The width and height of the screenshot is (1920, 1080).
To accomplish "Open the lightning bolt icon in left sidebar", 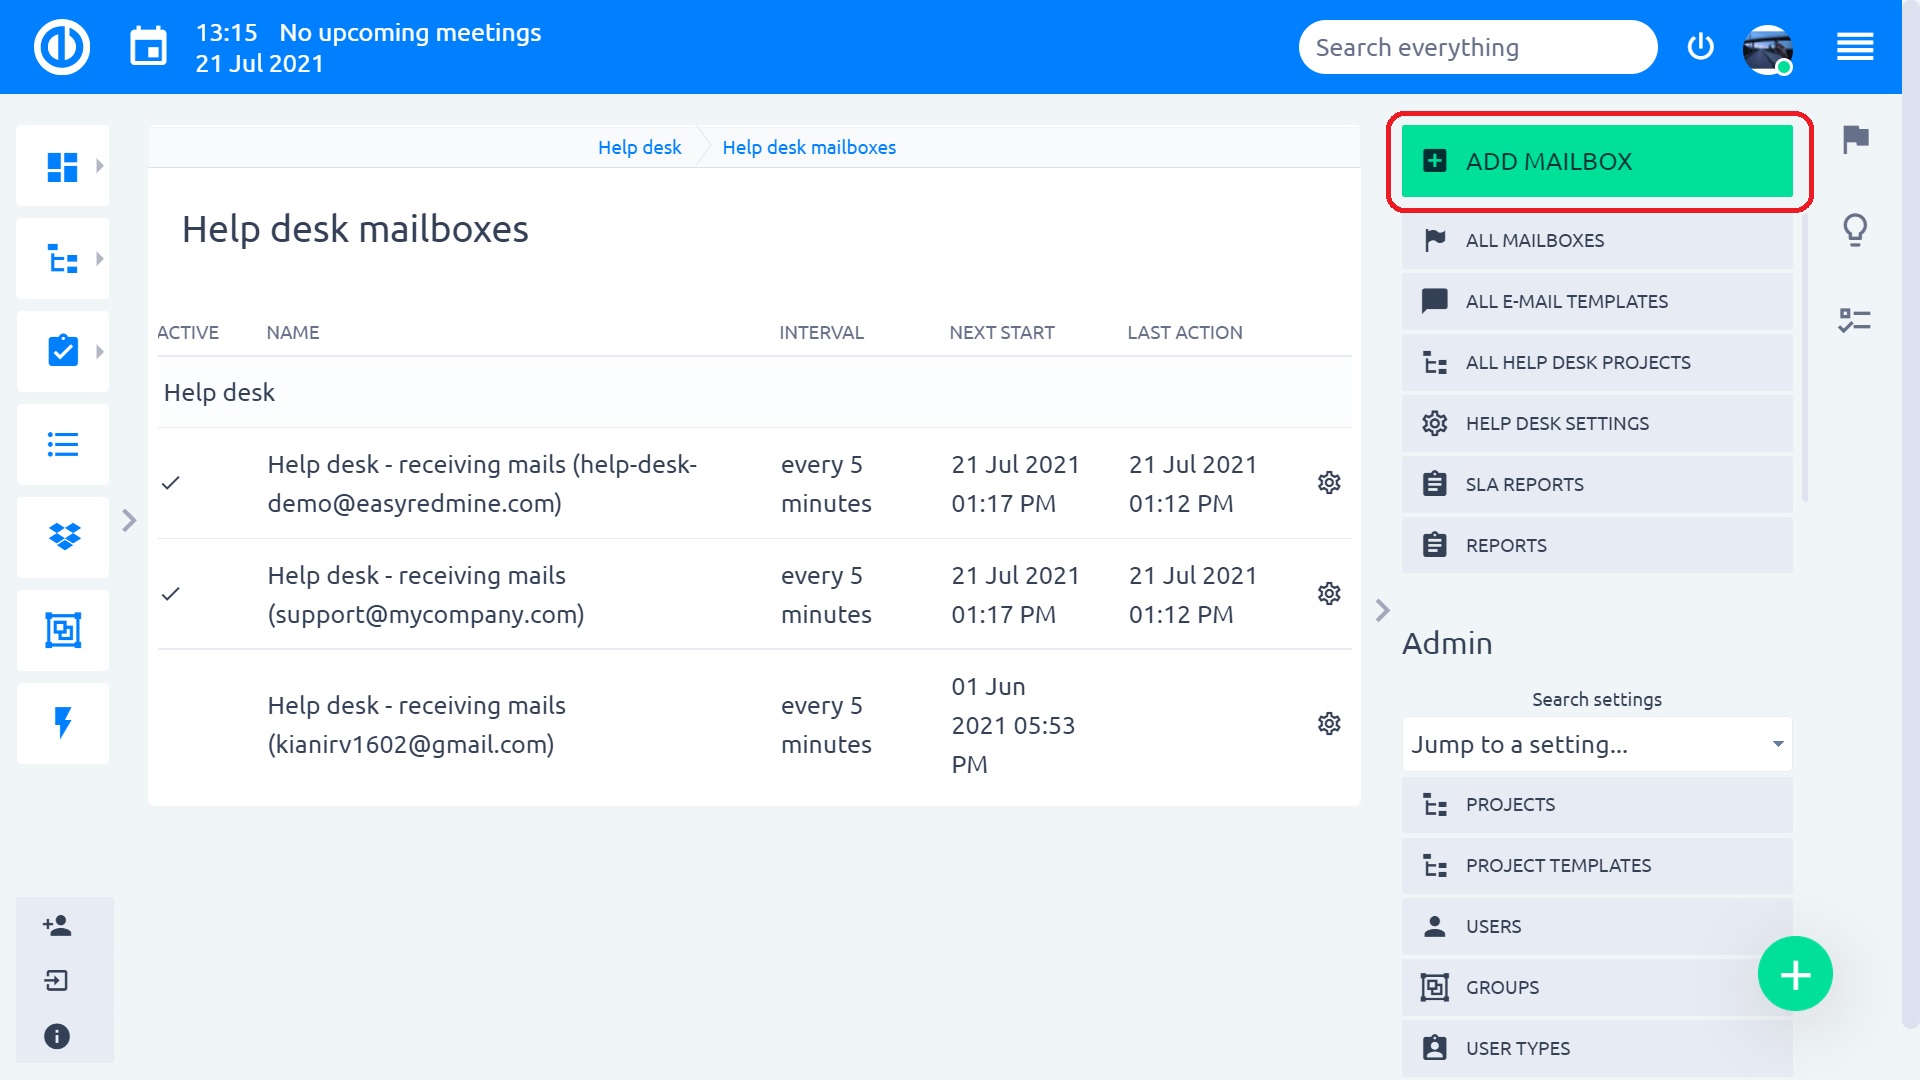I will click(62, 723).
